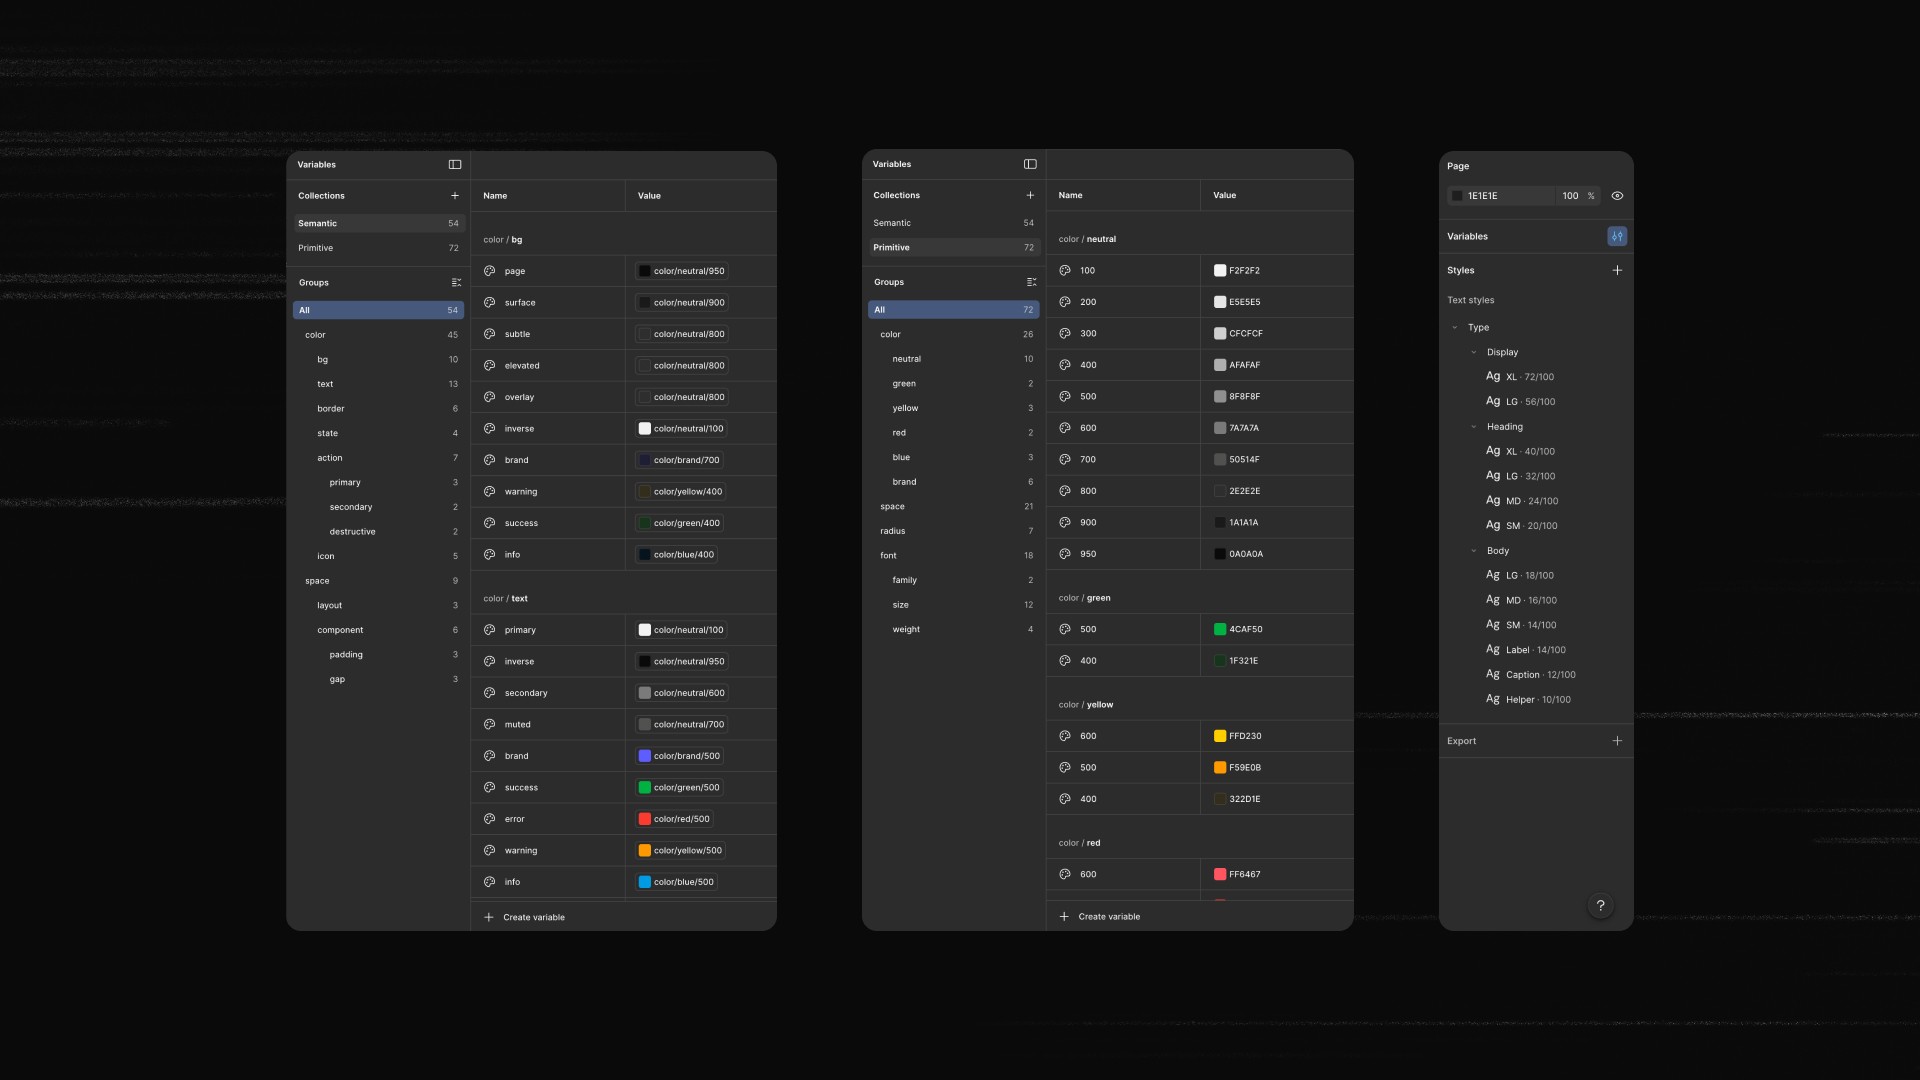Screen dimensions: 1920x1080
Task: Click Groups list-options icon in middle panel
Action: tap(1031, 282)
